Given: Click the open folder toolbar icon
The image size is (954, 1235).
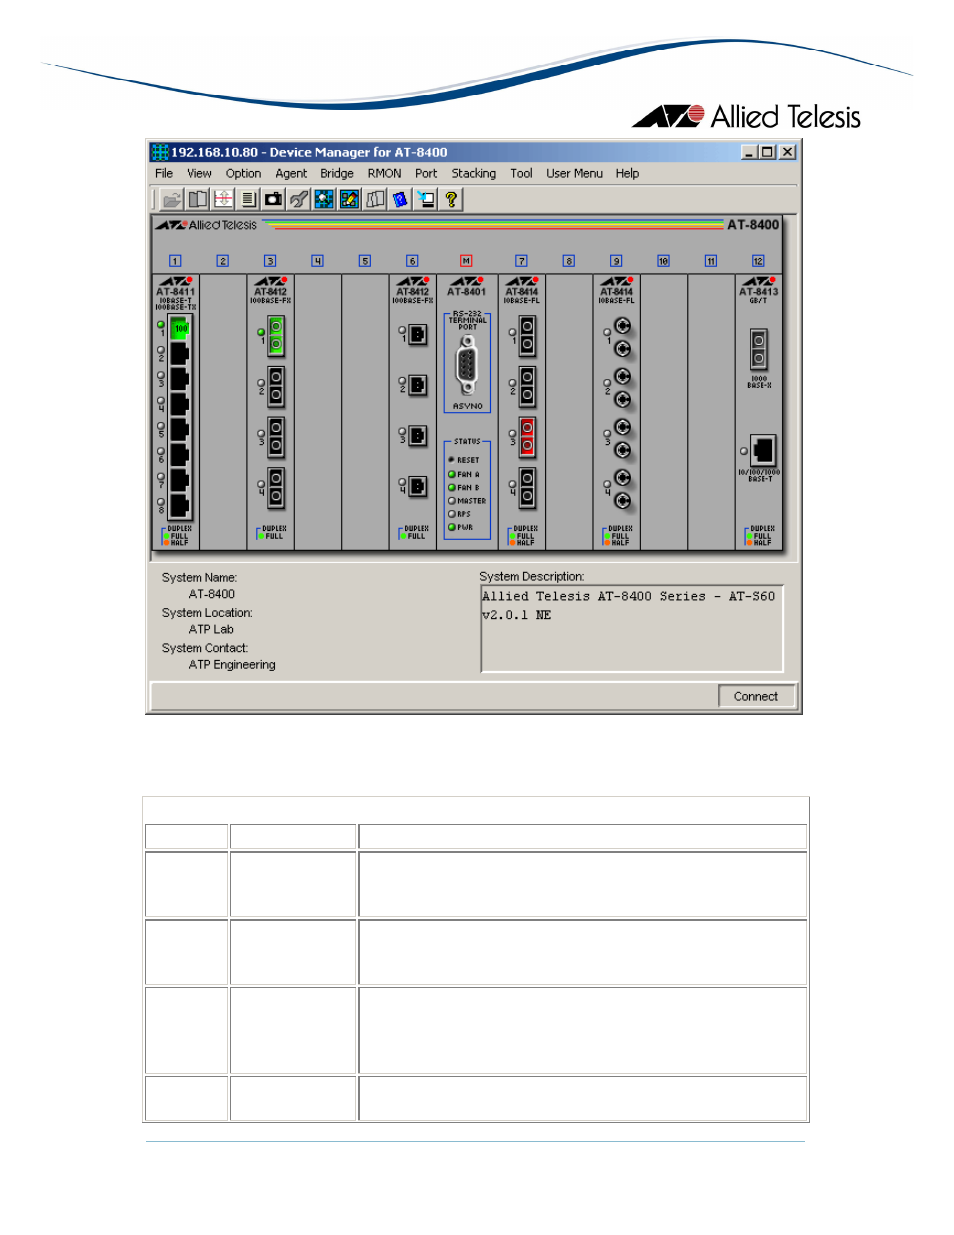Looking at the screenshot, I should (172, 199).
